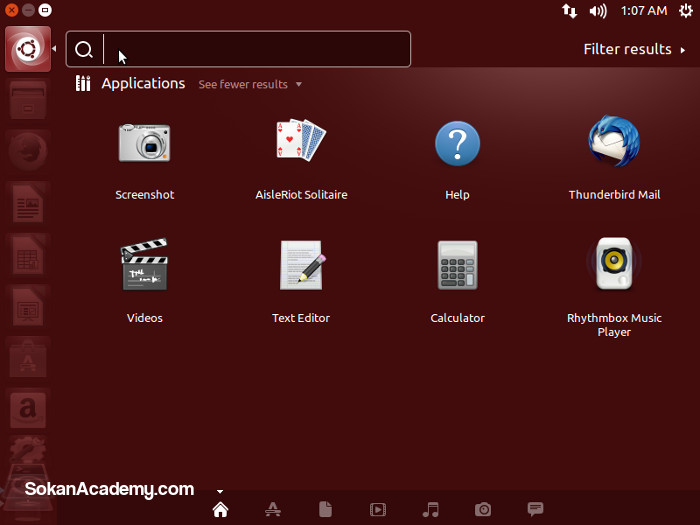
Task: Click the Applications category header
Action: (143, 83)
